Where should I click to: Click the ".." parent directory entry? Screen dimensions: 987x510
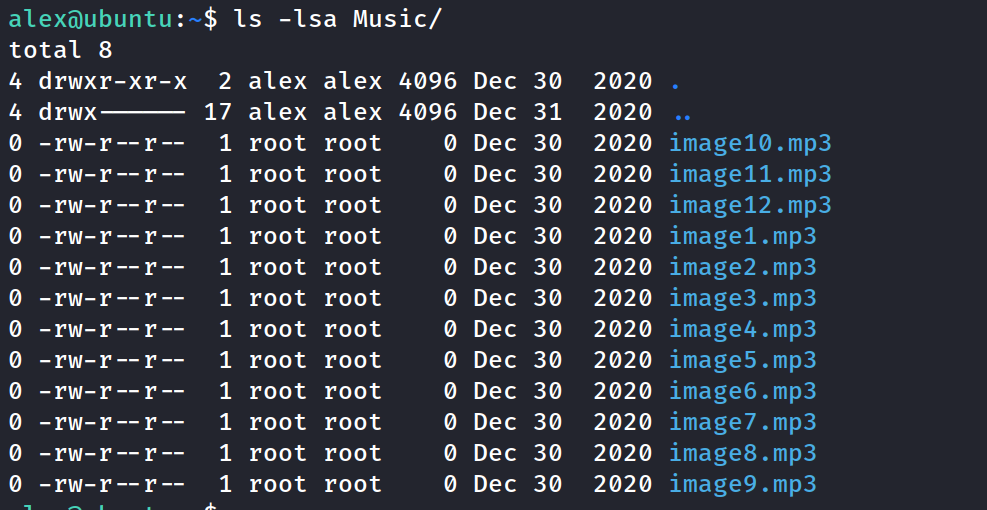pyautogui.click(x=683, y=114)
